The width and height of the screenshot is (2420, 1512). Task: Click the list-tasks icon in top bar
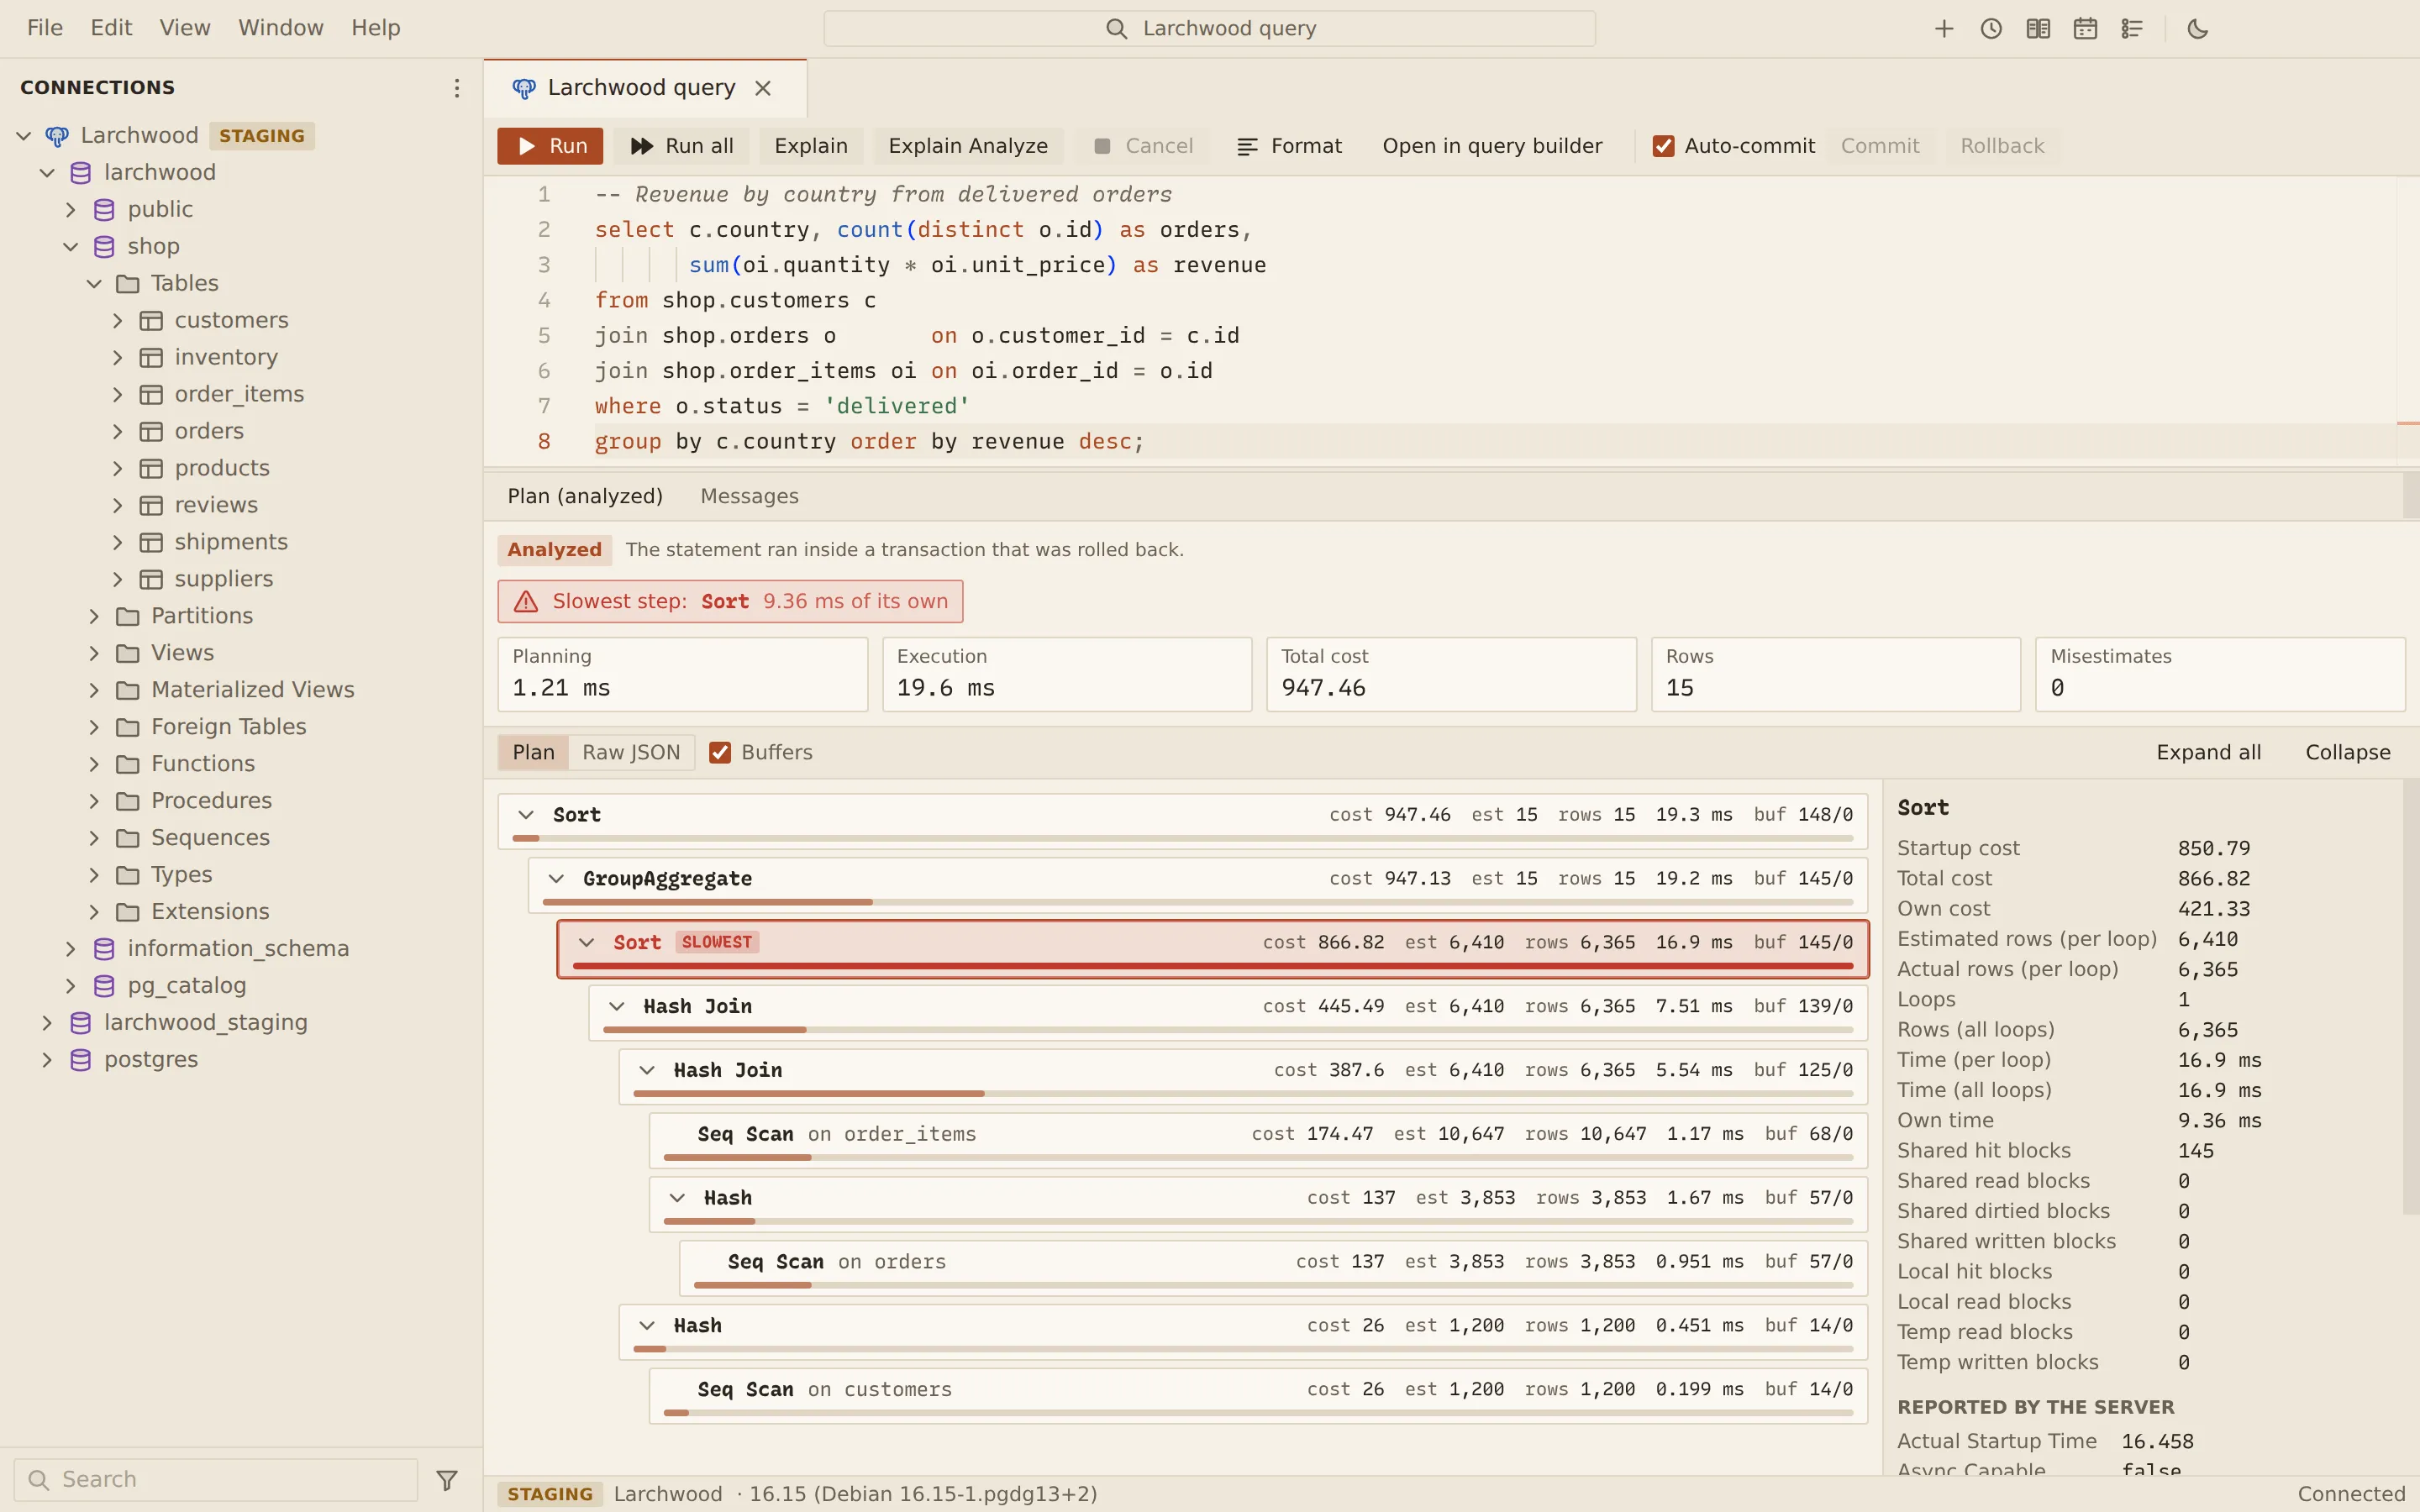point(2131,29)
